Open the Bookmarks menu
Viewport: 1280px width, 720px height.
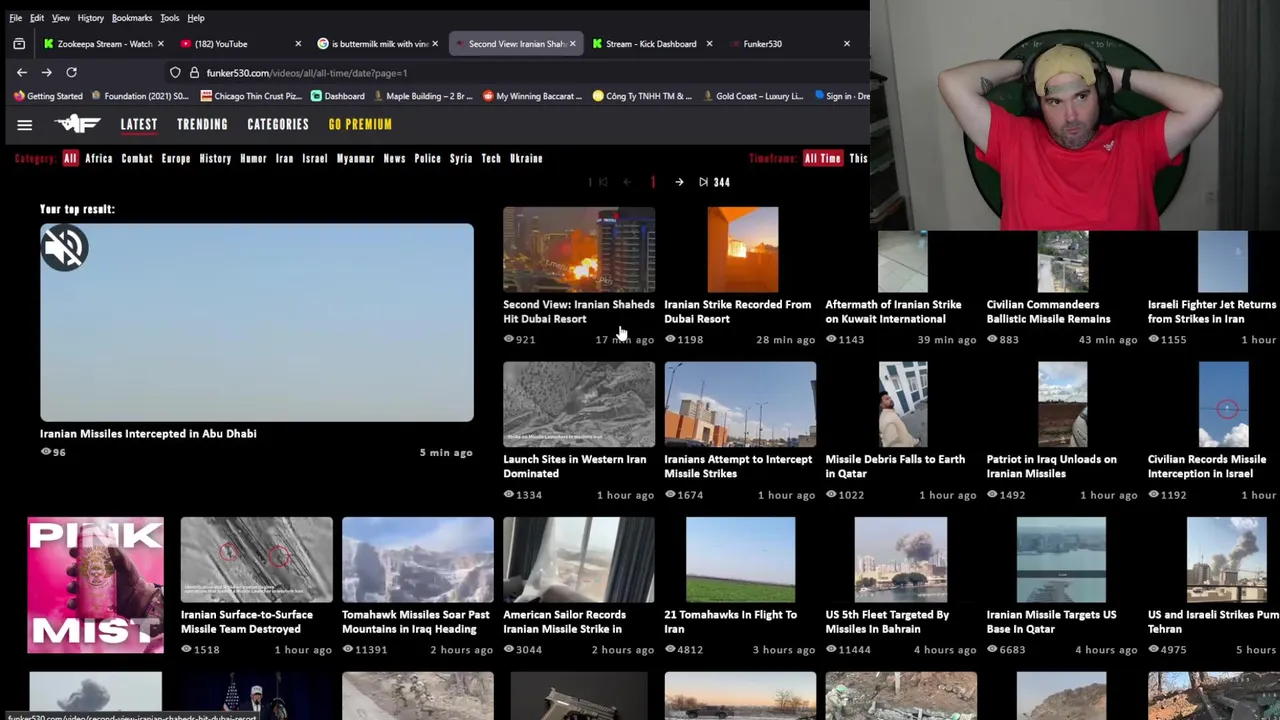coord(132,18)
